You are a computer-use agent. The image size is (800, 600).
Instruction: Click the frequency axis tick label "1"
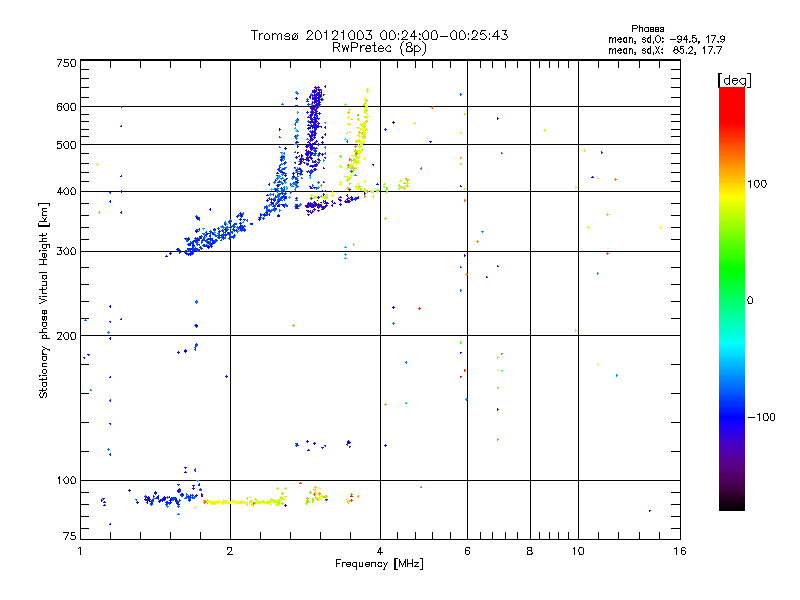[x=80, y=551]
